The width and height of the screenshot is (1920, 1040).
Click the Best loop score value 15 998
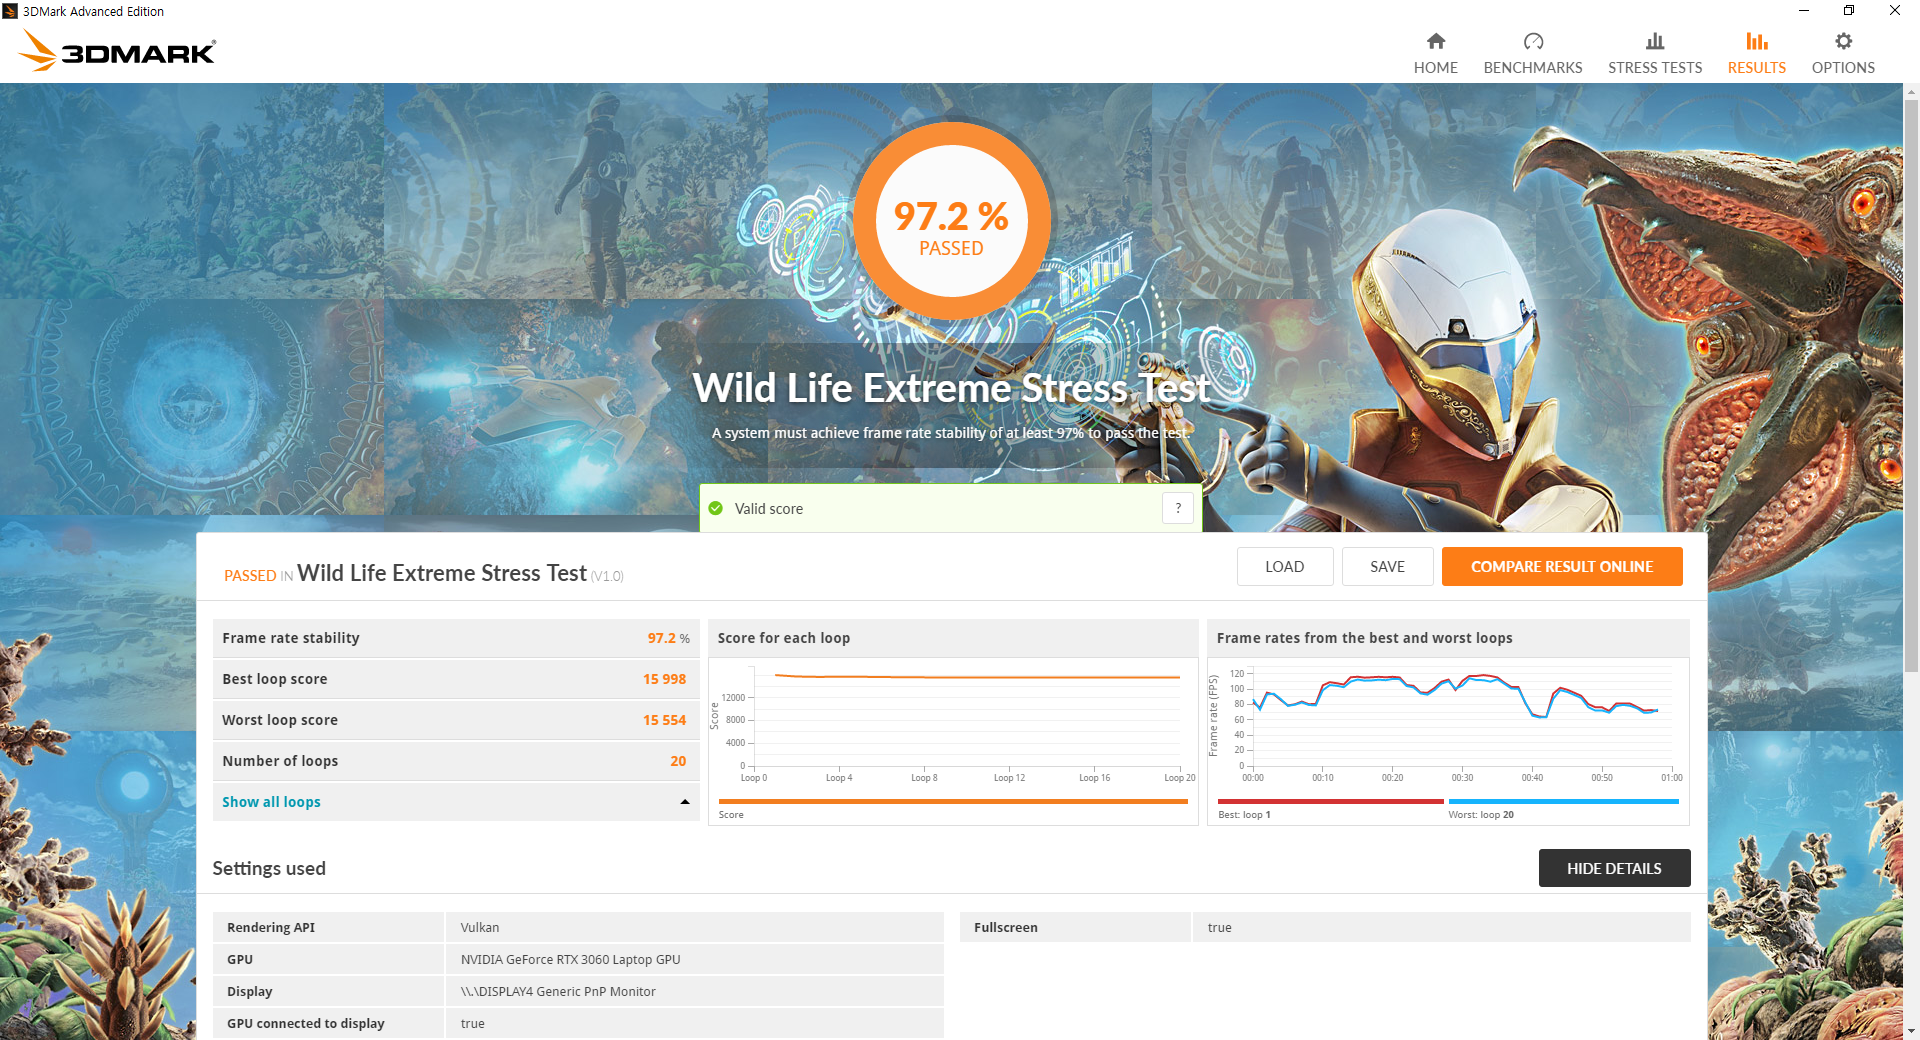point(664,679)
